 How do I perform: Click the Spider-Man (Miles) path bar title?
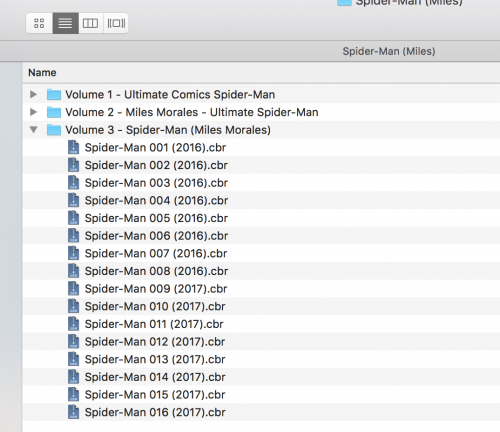pyautogui.click(x=389, y=51)
